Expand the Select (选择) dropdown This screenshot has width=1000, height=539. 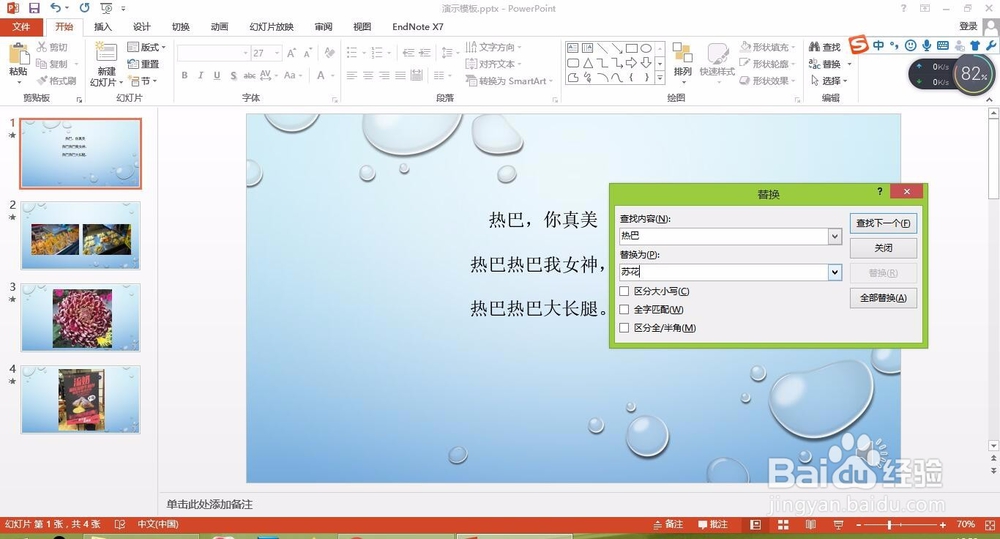(x=828, y=81)
